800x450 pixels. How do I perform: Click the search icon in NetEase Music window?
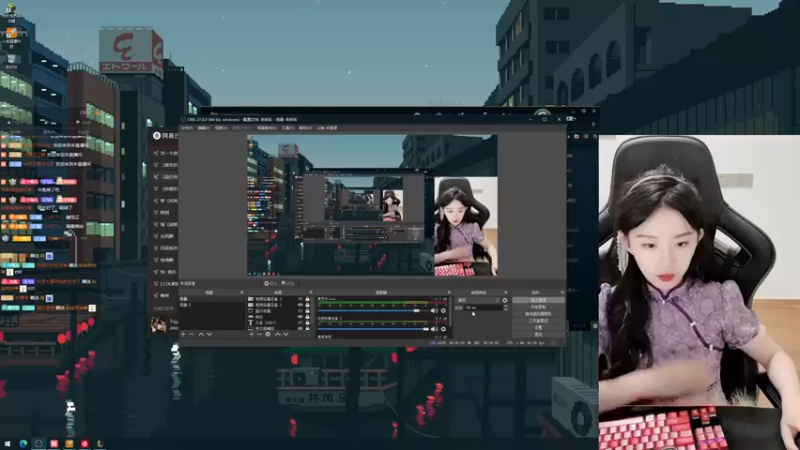595,136
